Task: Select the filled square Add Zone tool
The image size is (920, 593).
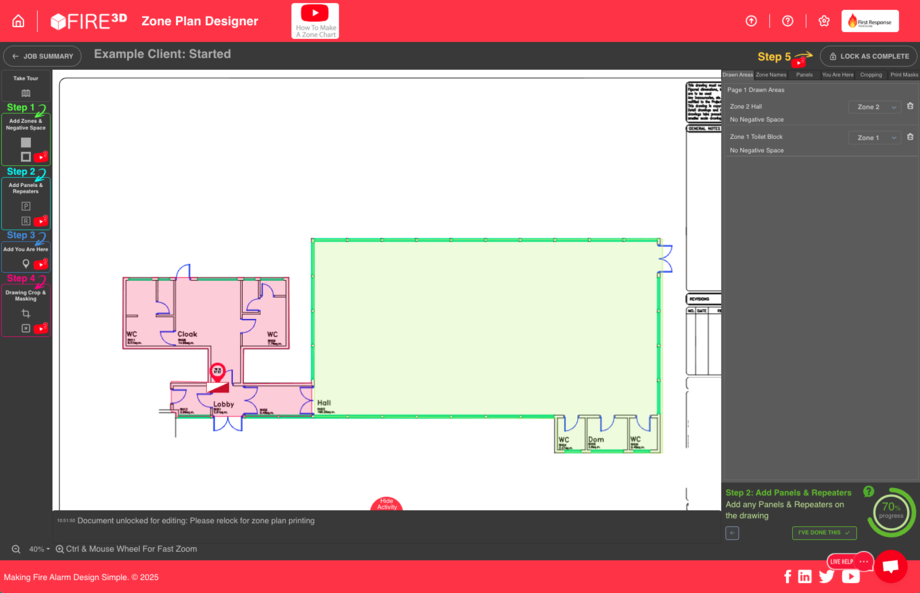Action: tap(26, 142)
